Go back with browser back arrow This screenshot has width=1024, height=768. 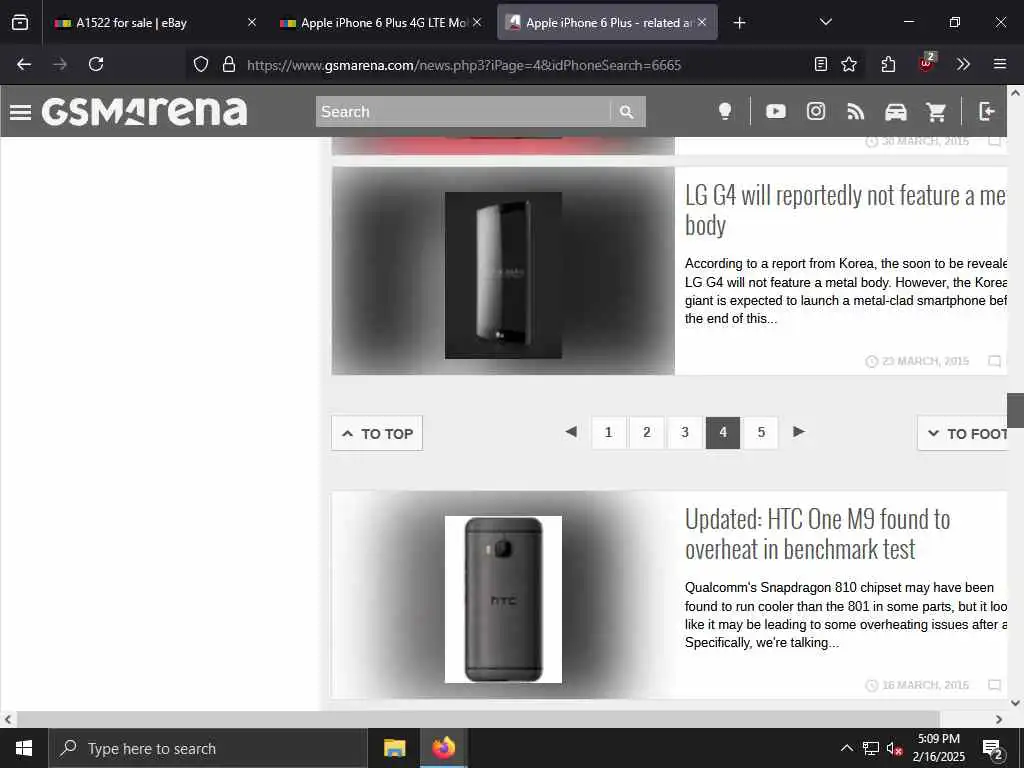(x=24, y=64)
